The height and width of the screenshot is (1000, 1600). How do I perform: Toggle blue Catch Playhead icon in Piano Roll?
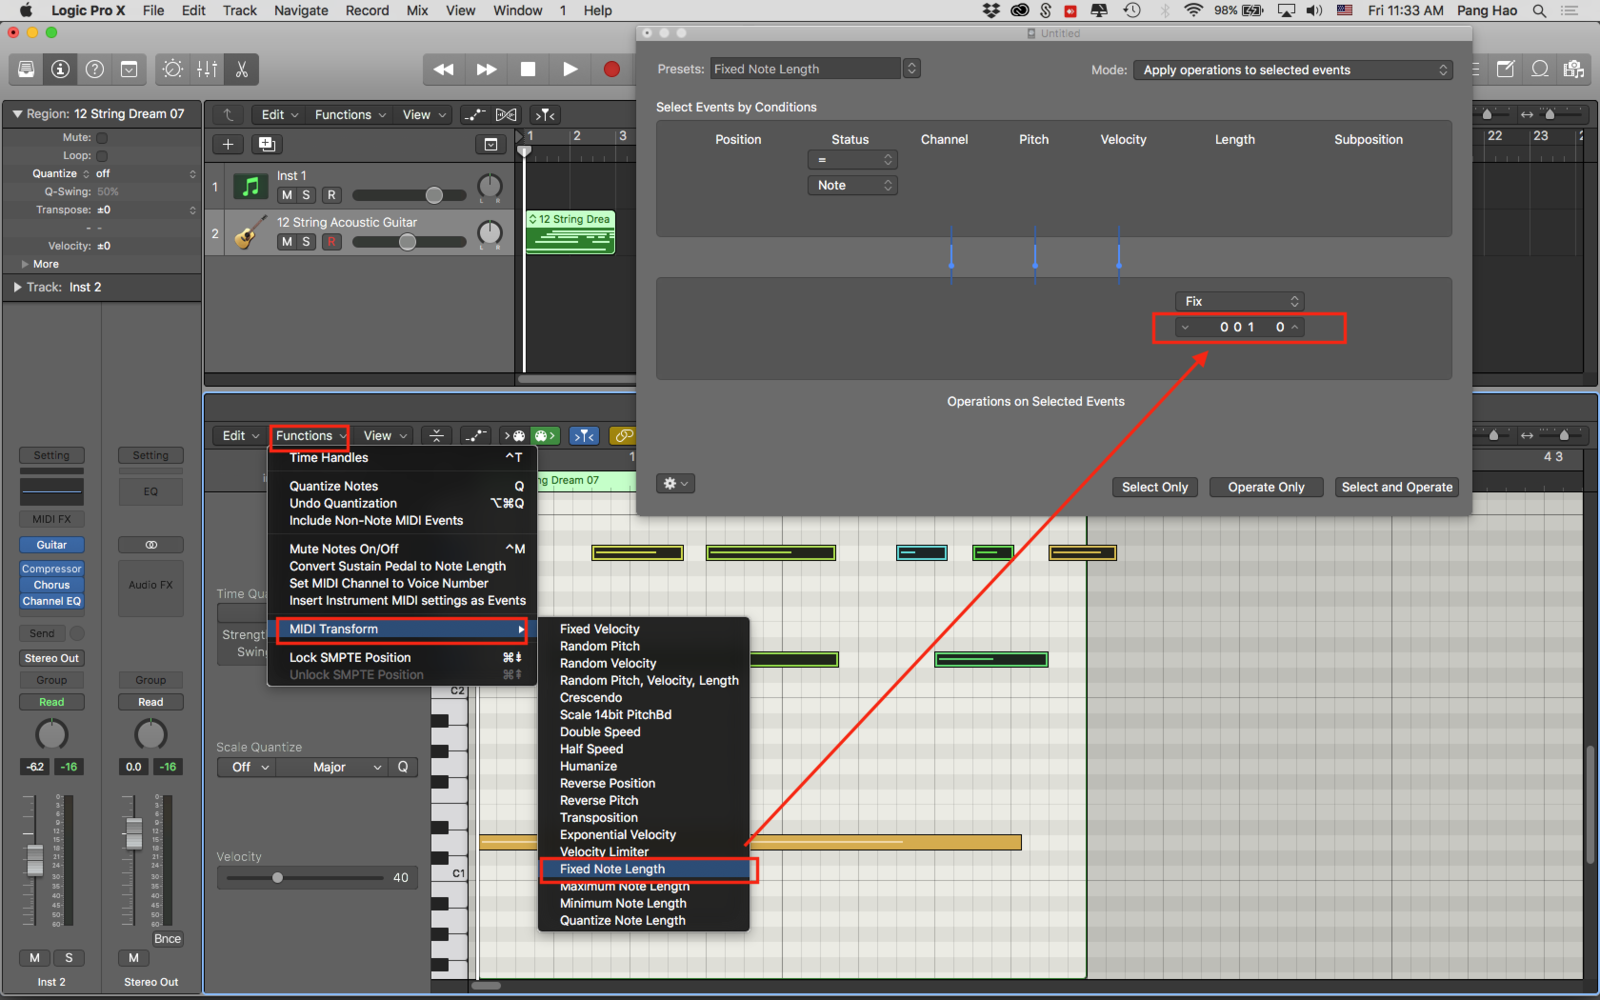click(584, 436)
